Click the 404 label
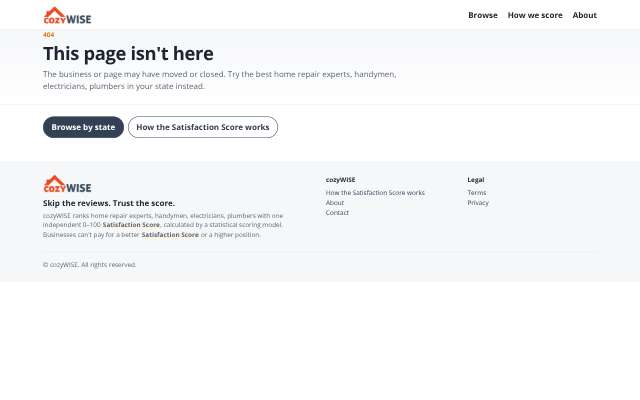The height and width of the screenshot is (400, 640). [x=48, y=35]
